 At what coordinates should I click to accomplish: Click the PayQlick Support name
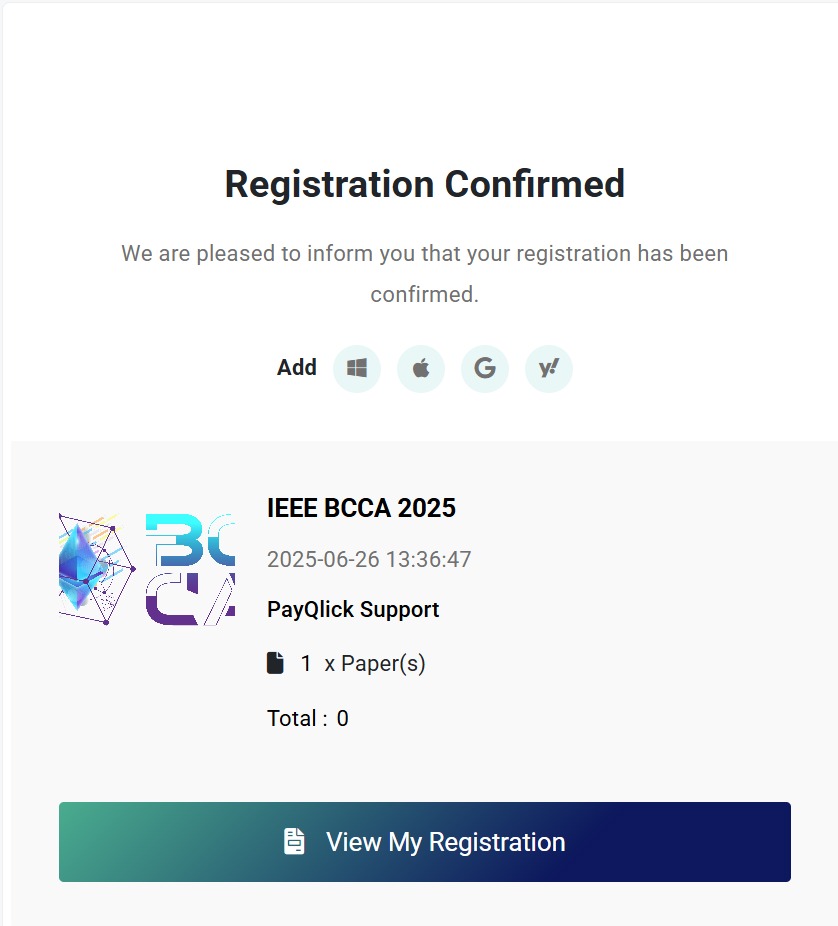tap(353, 609)
